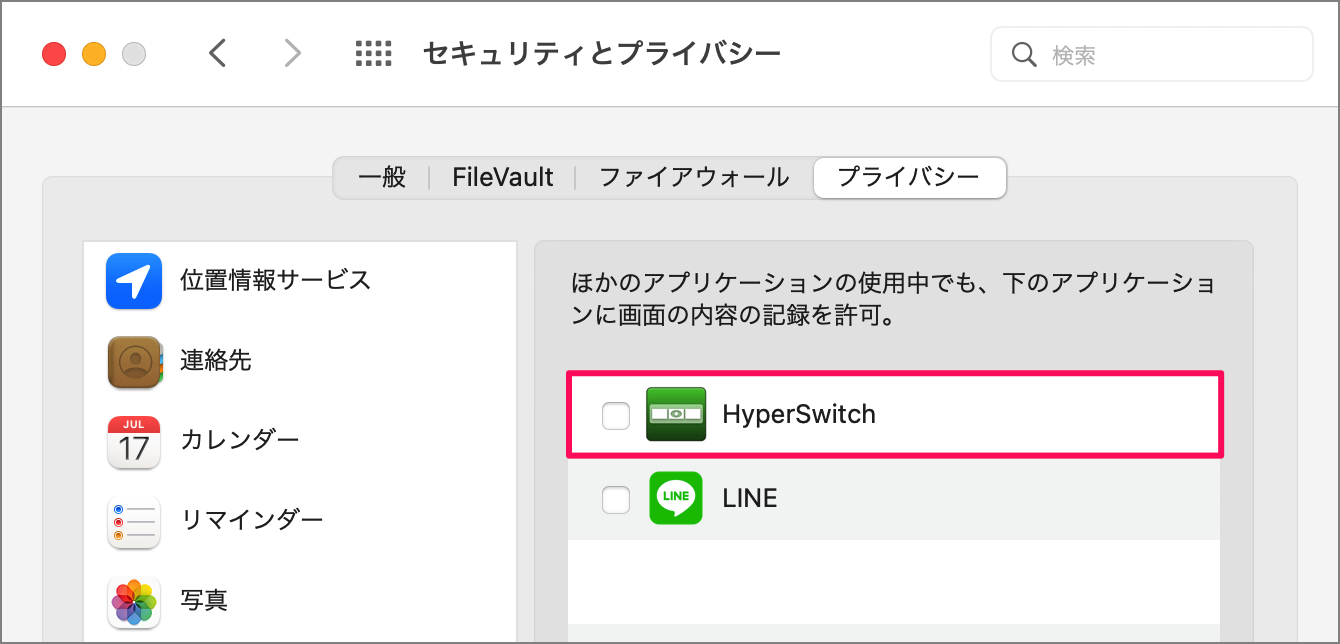Screen dimensions: 1340x644
Task: Open the show-all preferences grid icon
Action: (373, 53)
